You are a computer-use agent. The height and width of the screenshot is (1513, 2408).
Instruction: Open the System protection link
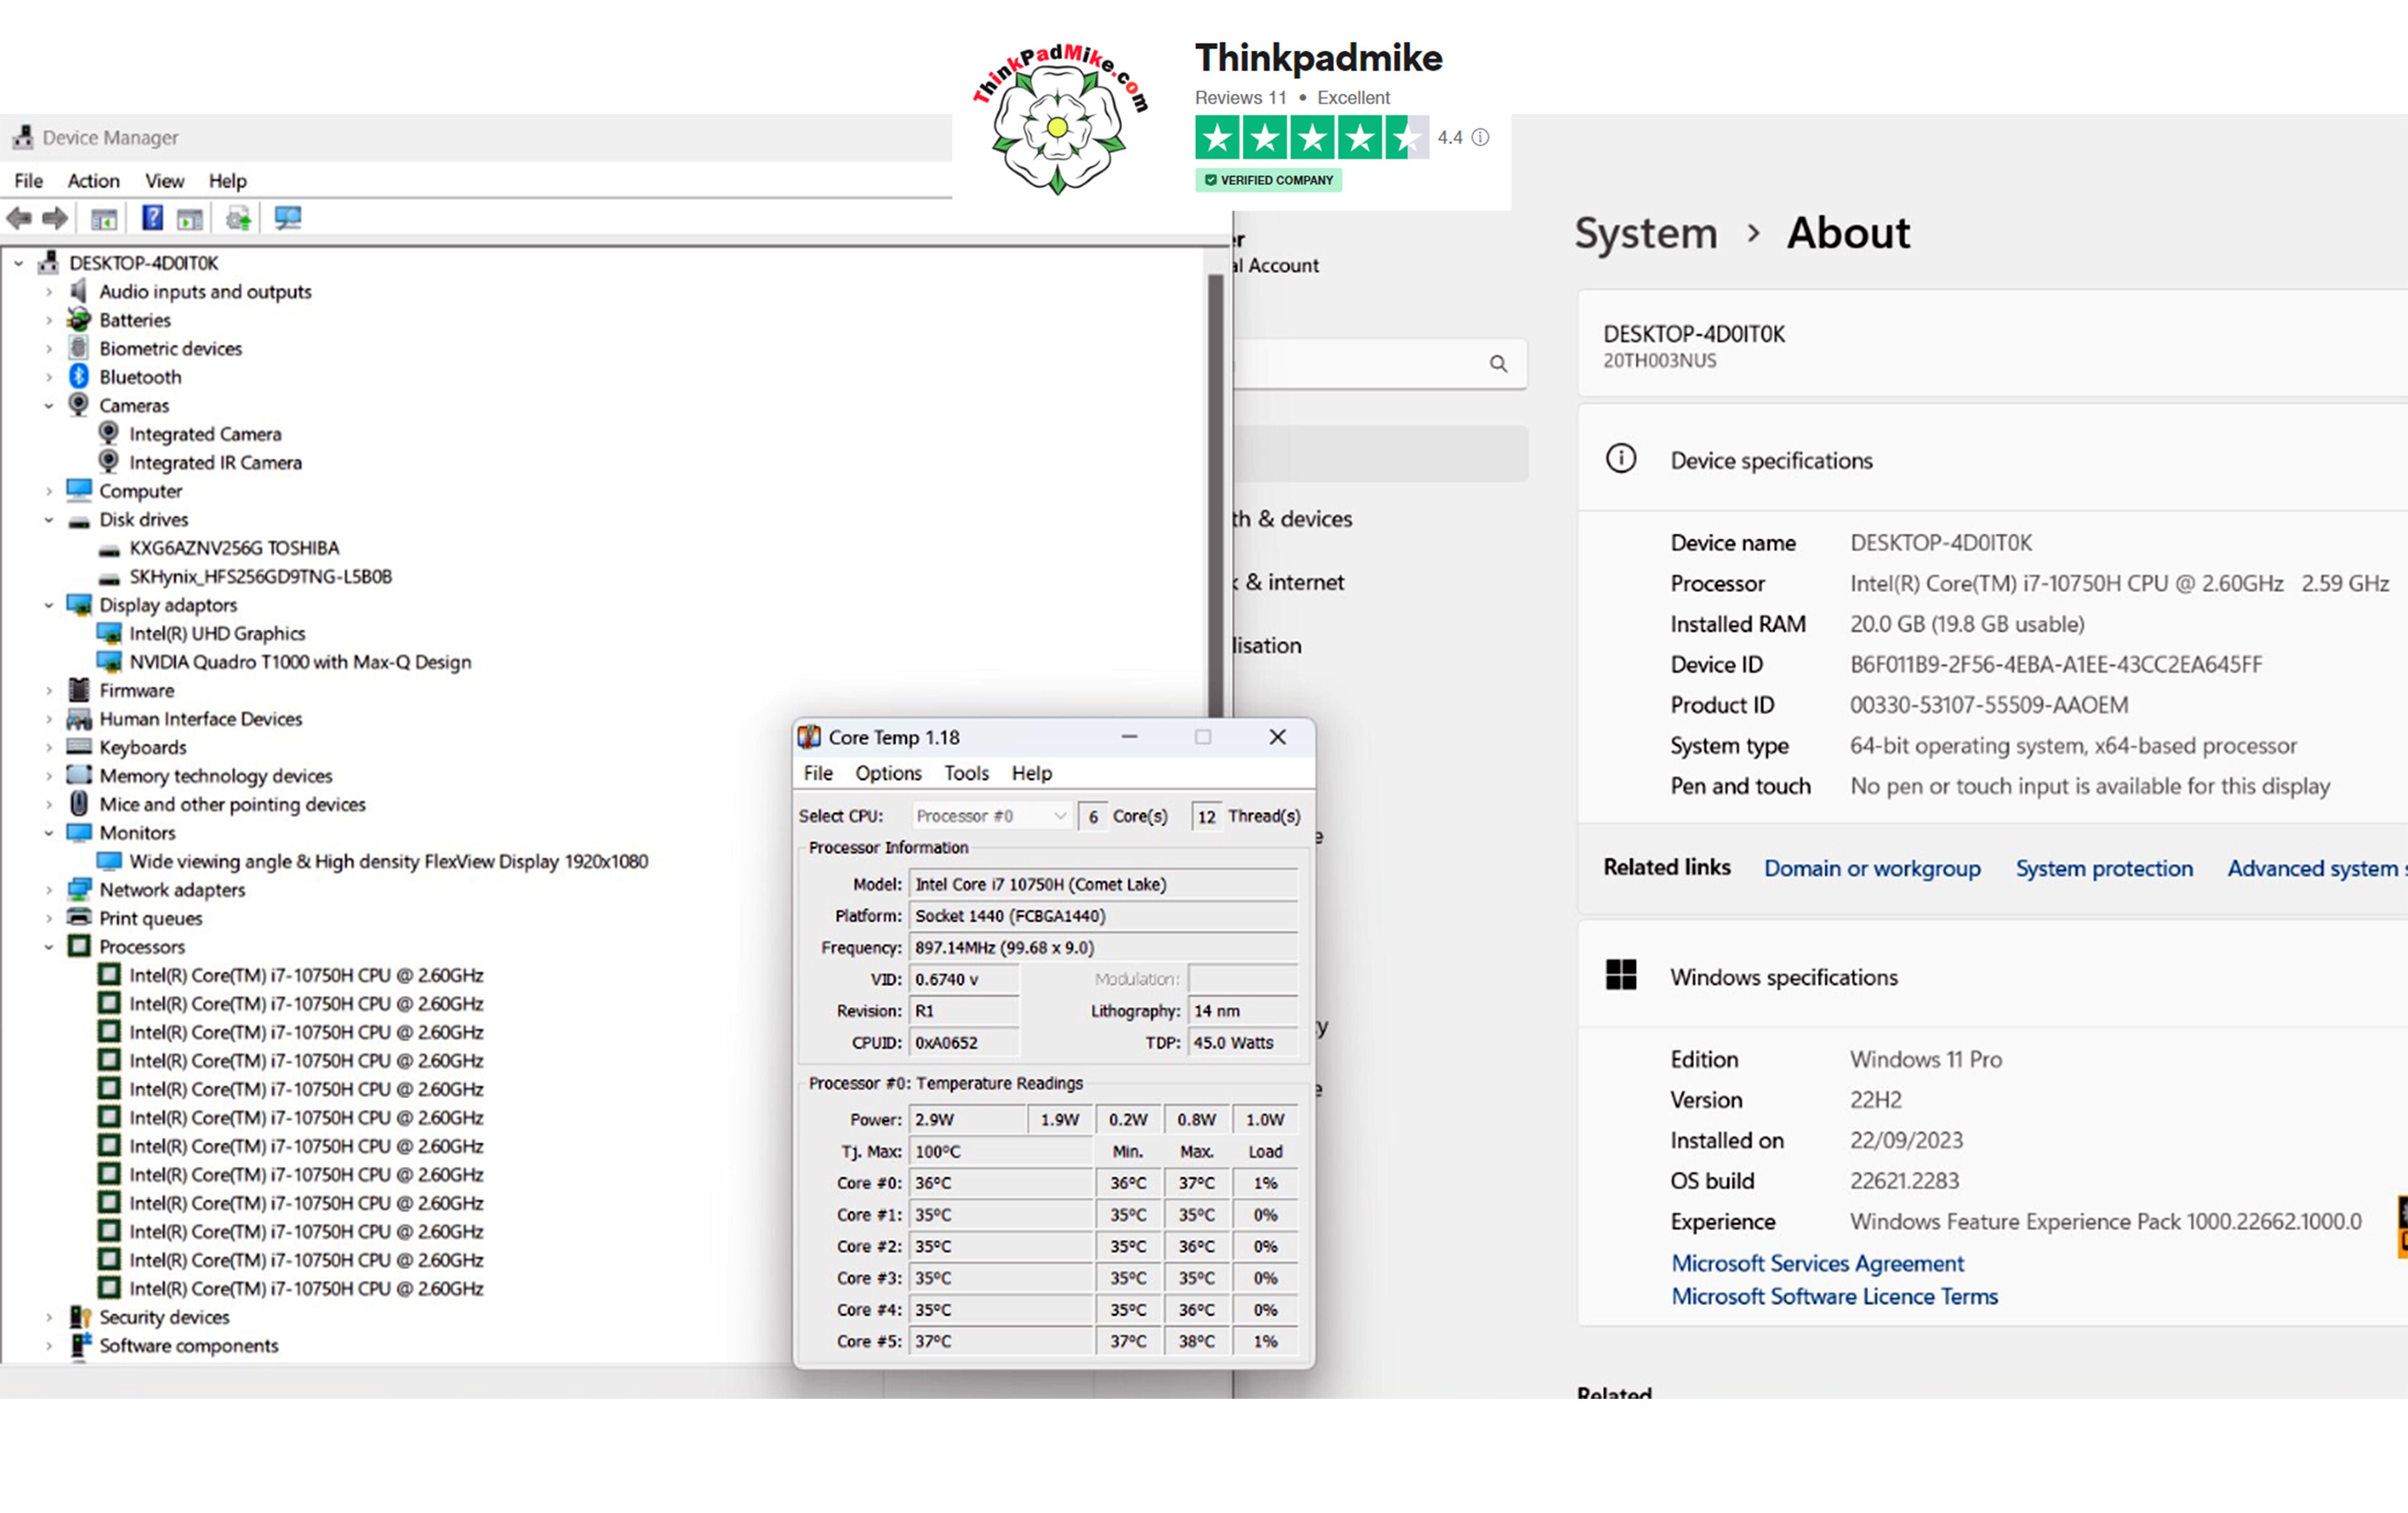pos(2104,868)
